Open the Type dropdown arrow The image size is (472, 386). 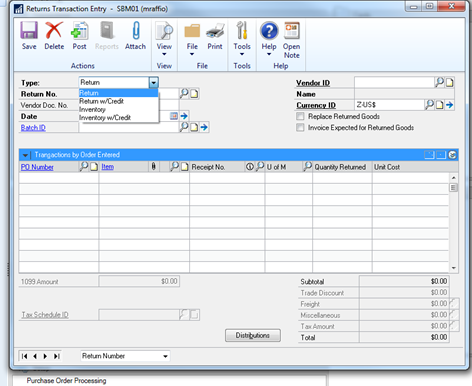point(154,82)
